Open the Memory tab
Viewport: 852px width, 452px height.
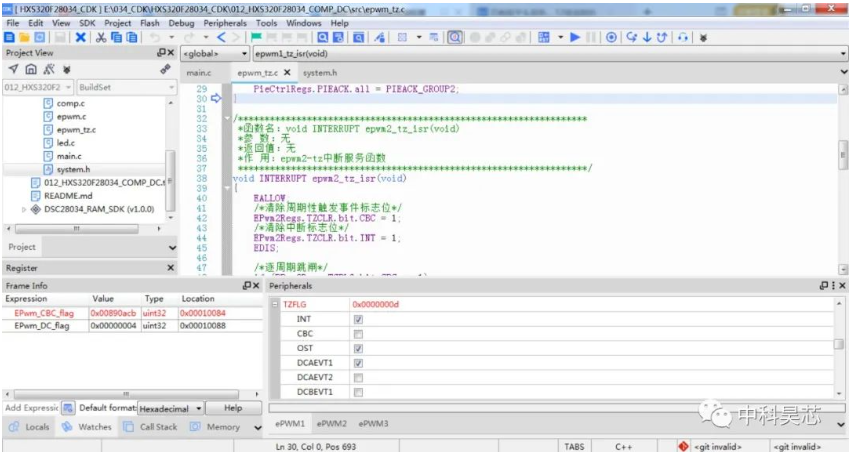(x=216, y=427)
